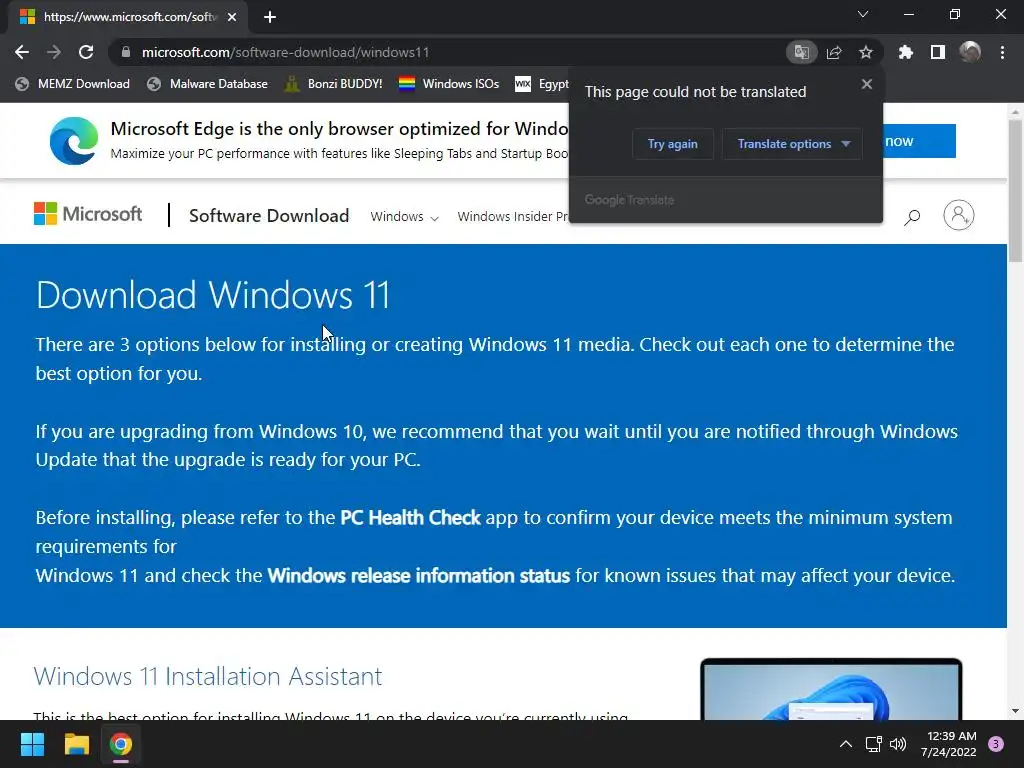Open the clock showing 12:39 AM
This screenshot has height=768, width=1024.
click(949, 744)
